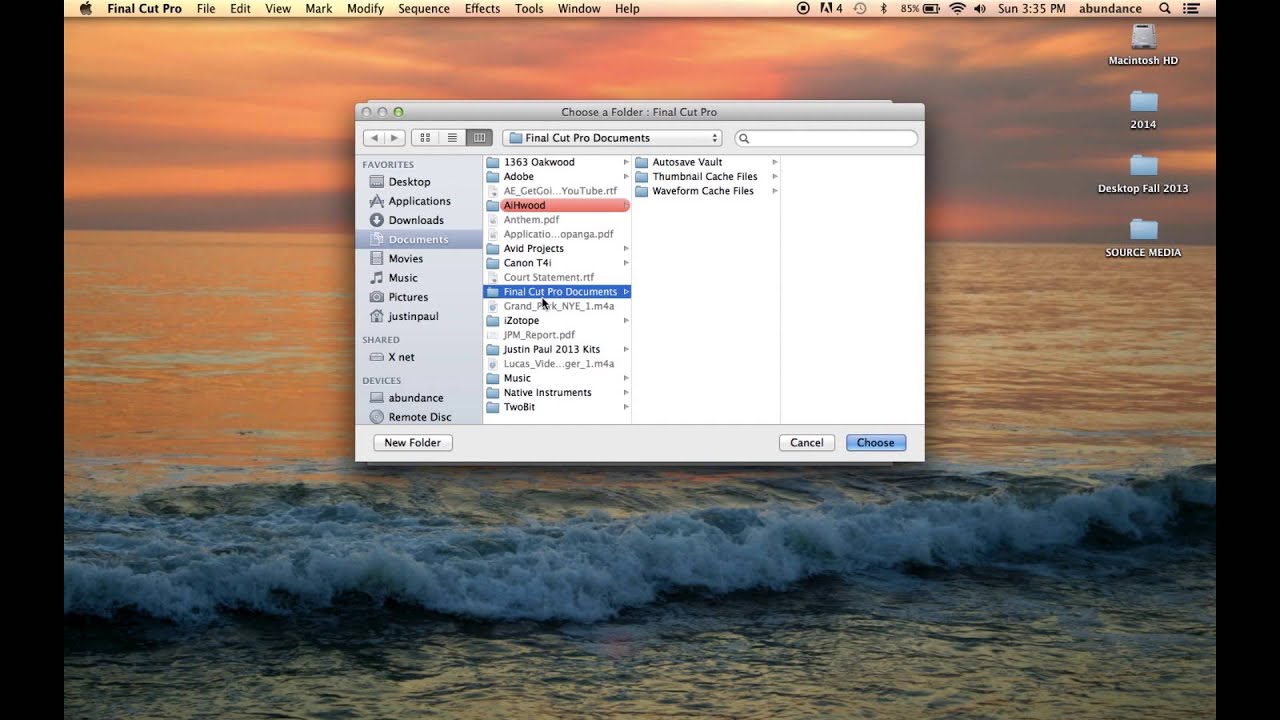Open Spotlight search in menu bar
Viewport: 1280px width, 720px height.
1164,8
